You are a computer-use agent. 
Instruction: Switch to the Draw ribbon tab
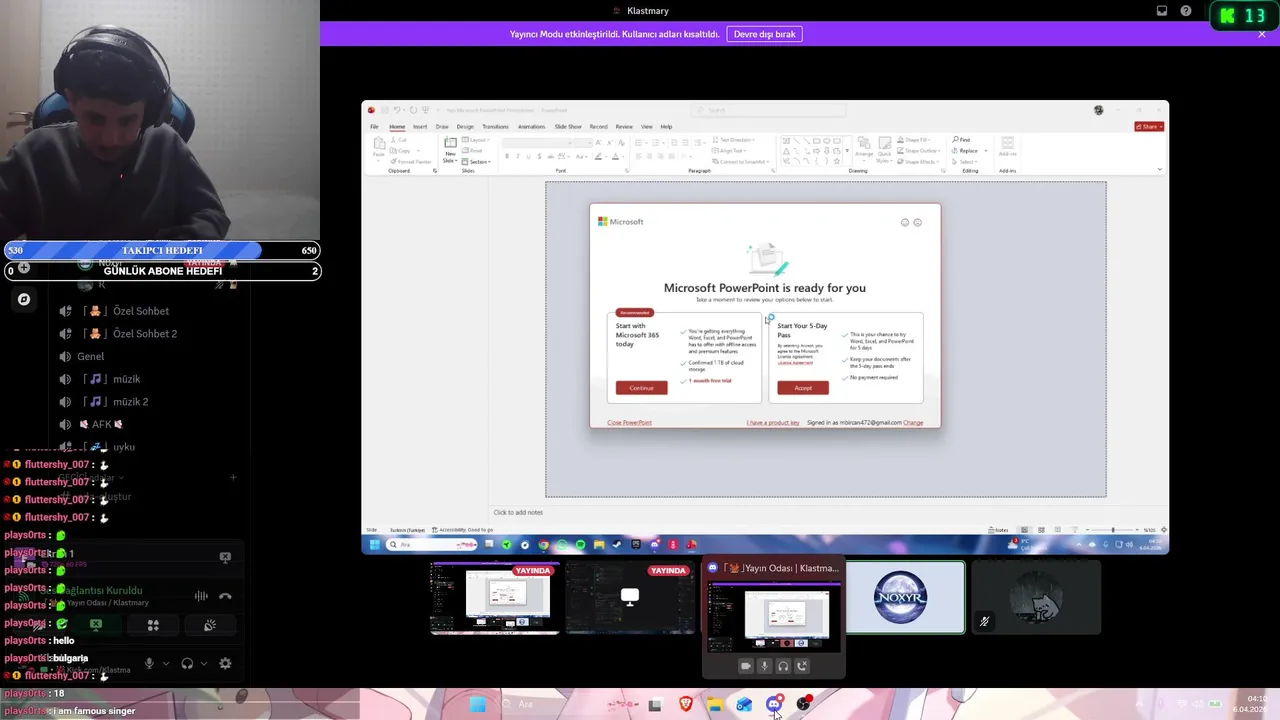tap(442, 127)
